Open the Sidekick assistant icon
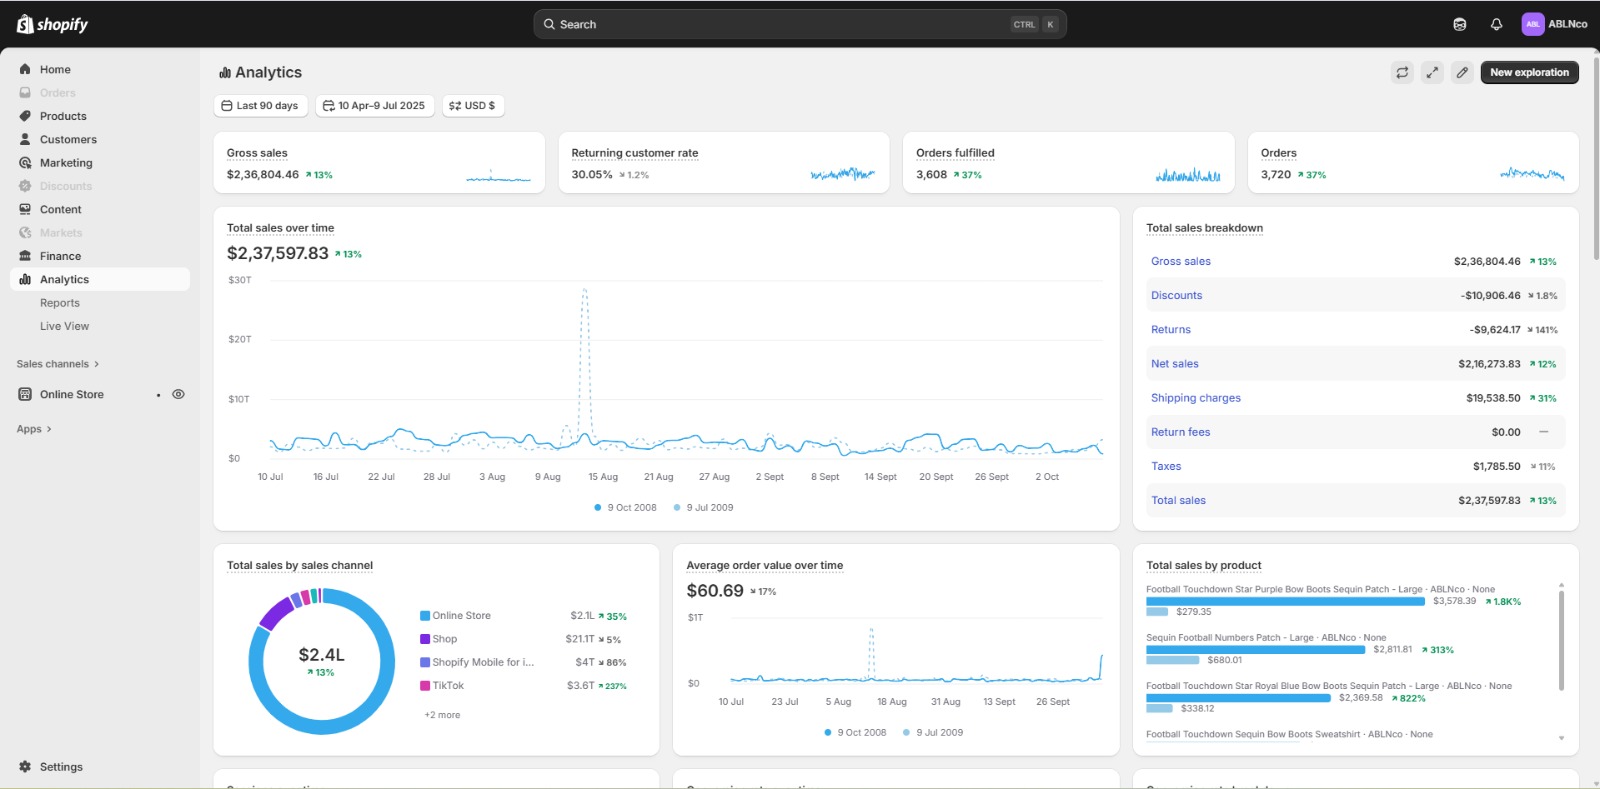Screen dimensions: 1600x789 tap(1459, 24)
